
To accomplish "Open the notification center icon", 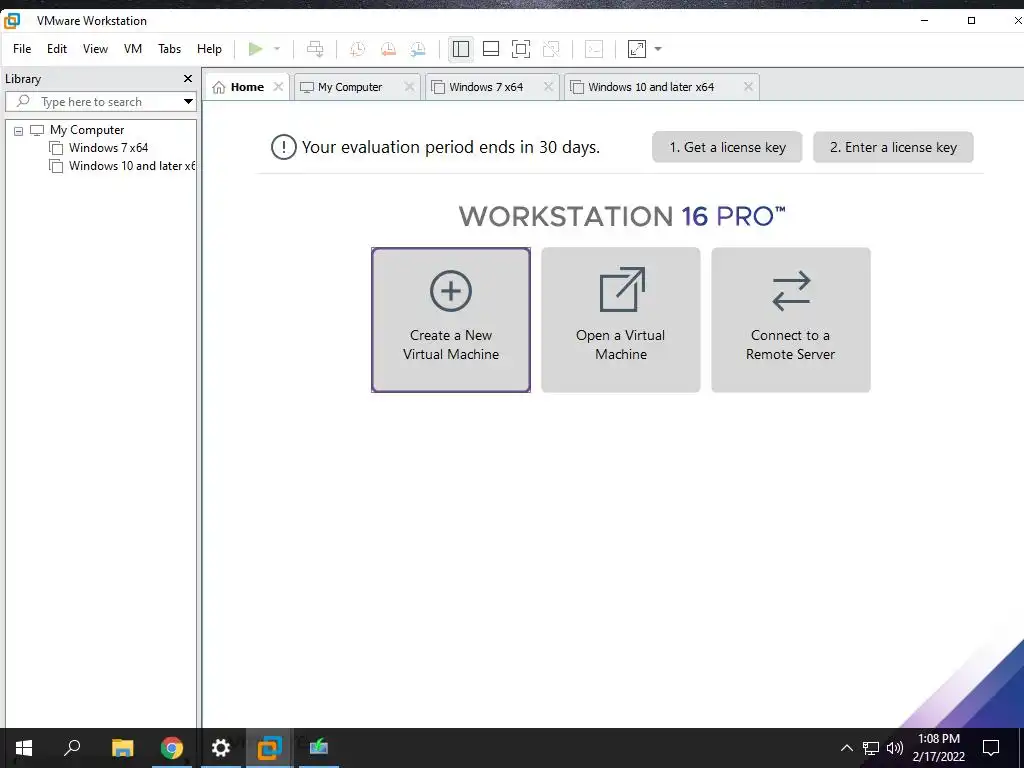I will (991, 748).
